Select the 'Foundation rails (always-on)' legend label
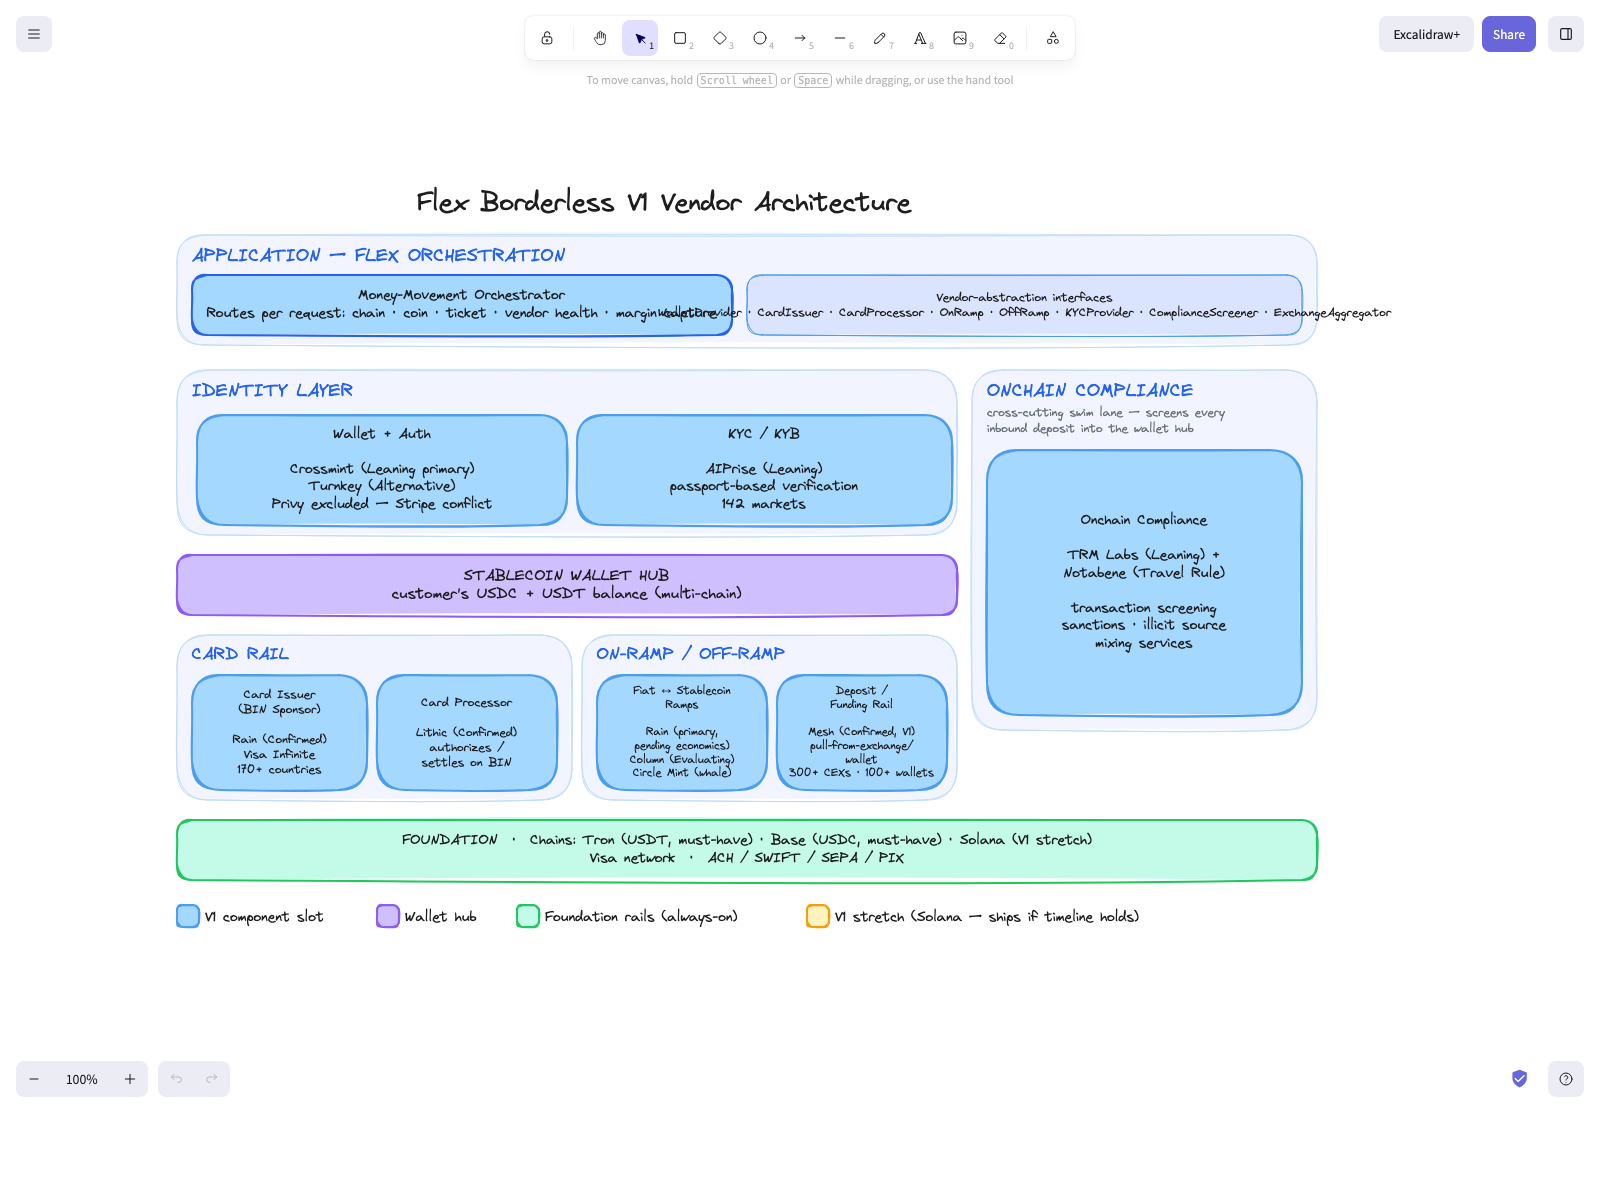 pyautogui.click(x=641, y=917)
